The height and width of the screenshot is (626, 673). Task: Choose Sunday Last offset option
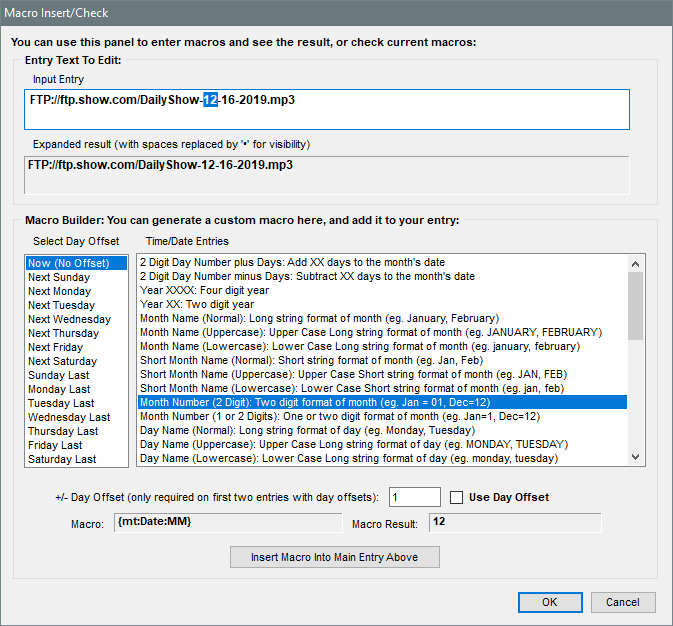coord(59,375)
